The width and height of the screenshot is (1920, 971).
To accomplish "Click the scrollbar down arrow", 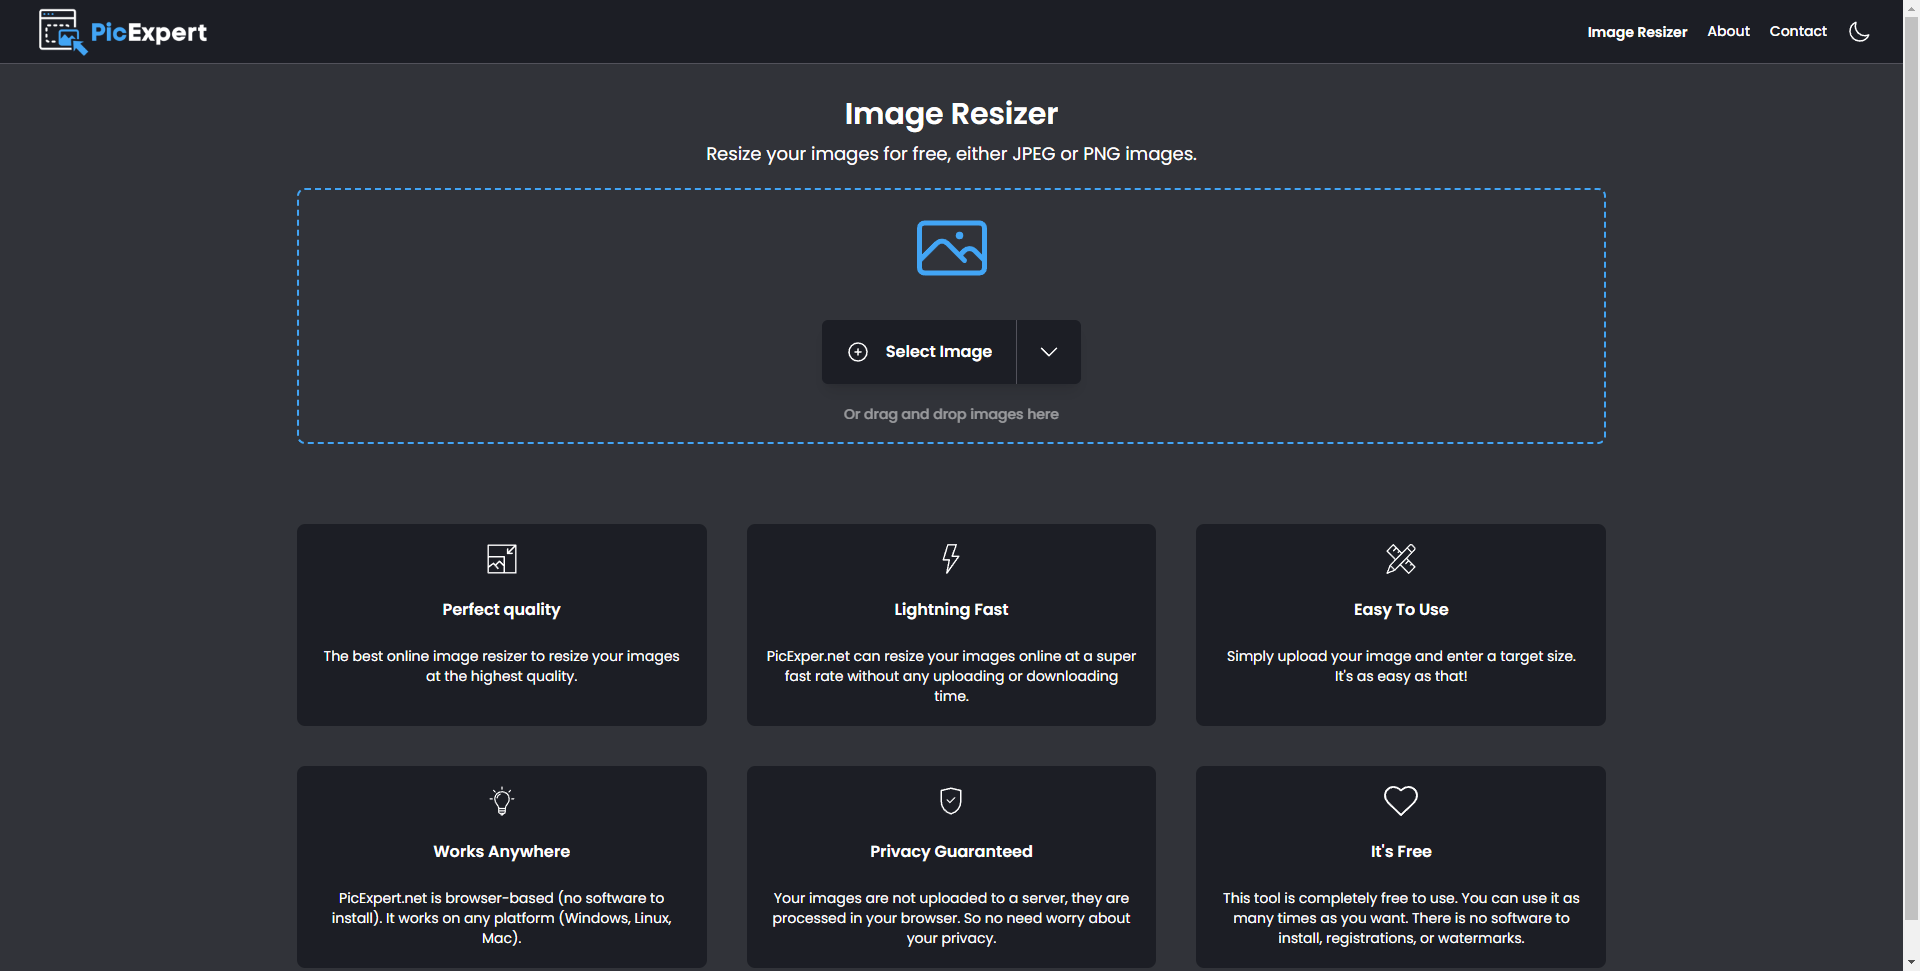I will (x=1911, y=962).
